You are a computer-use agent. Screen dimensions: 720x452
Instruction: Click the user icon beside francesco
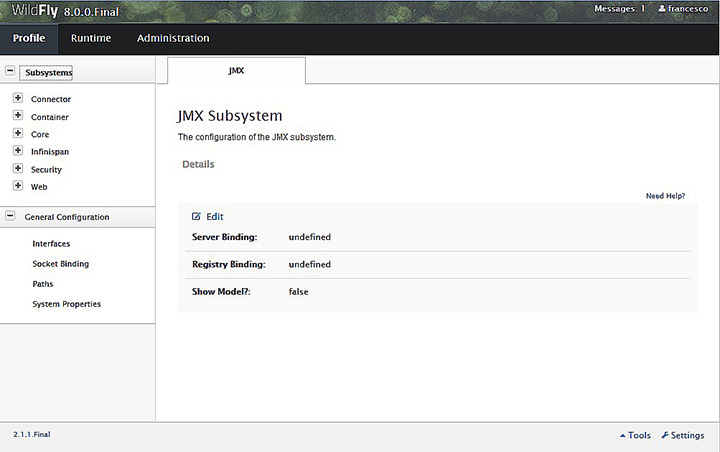point(662,8)
